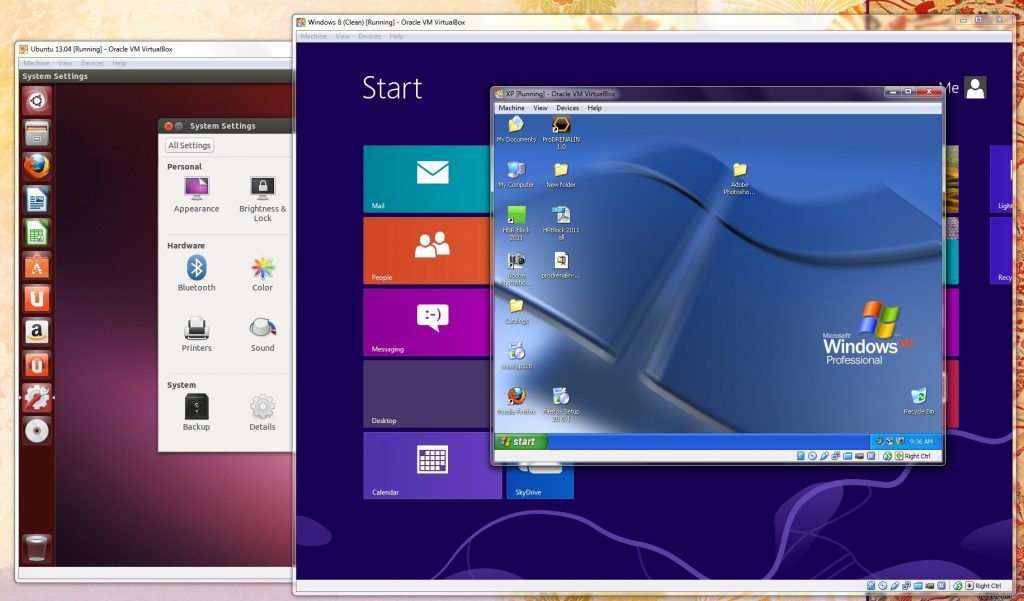Viewport: 1024px width, 601px height.
Task: Open Machine menu in the XP VirtualBox window
Action: tap(511, 108)
